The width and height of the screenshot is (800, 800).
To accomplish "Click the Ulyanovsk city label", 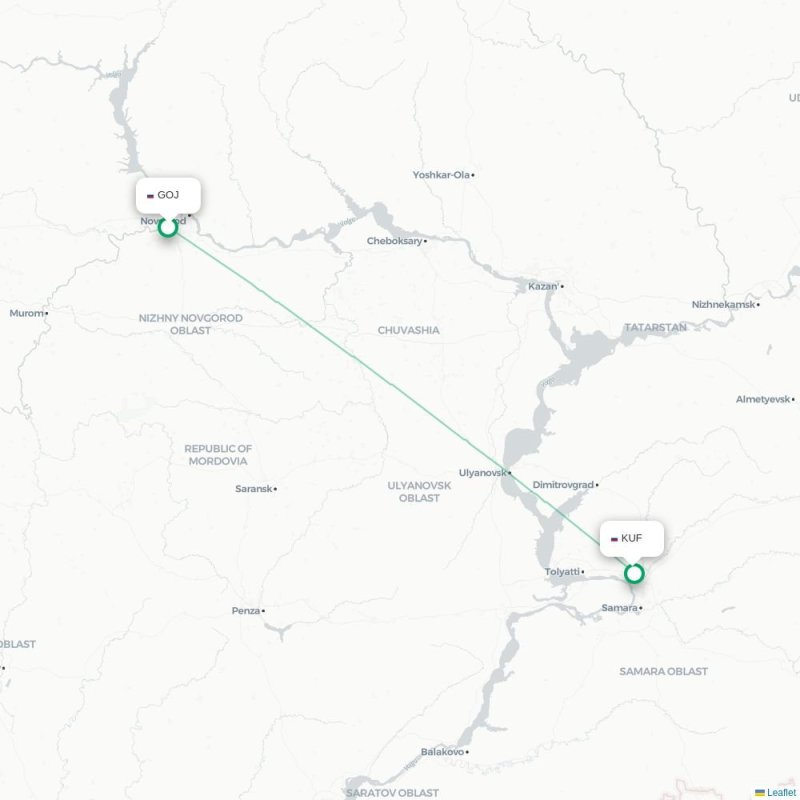I will 482,473.
